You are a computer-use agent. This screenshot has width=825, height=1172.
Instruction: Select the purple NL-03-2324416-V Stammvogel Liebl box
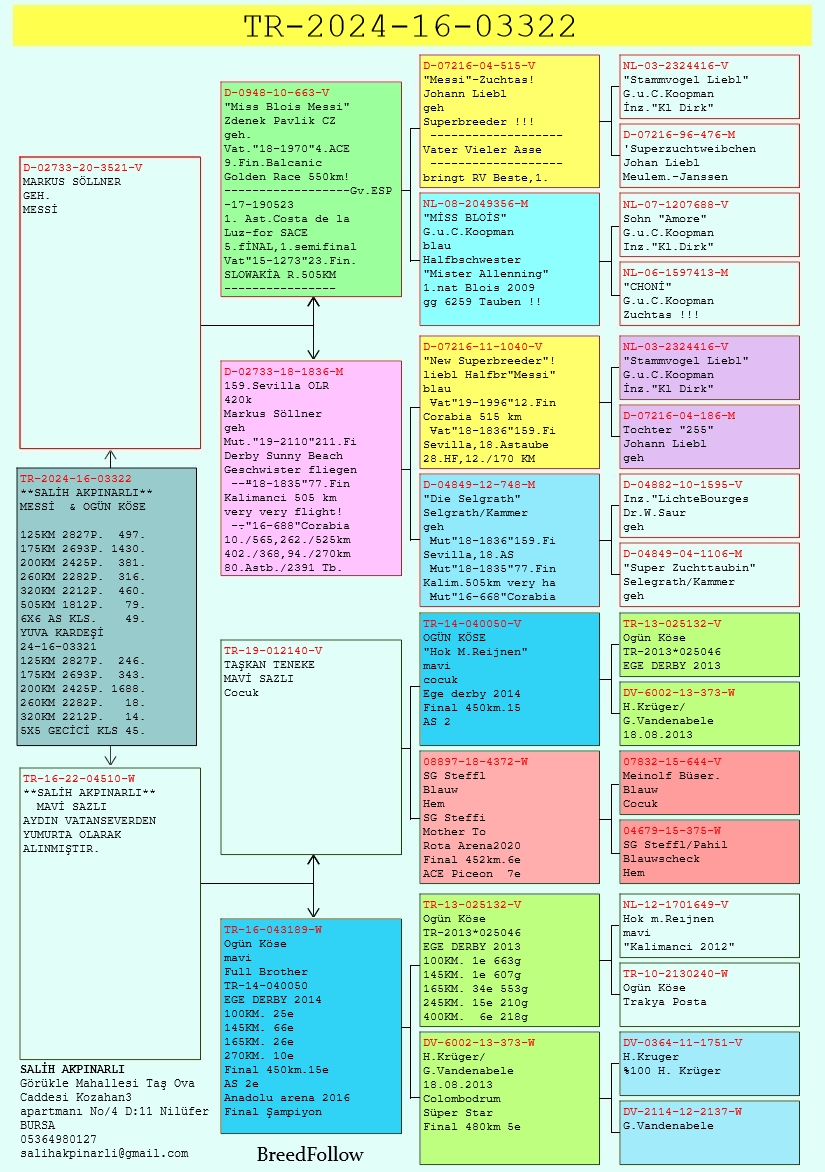coord(710,368)
